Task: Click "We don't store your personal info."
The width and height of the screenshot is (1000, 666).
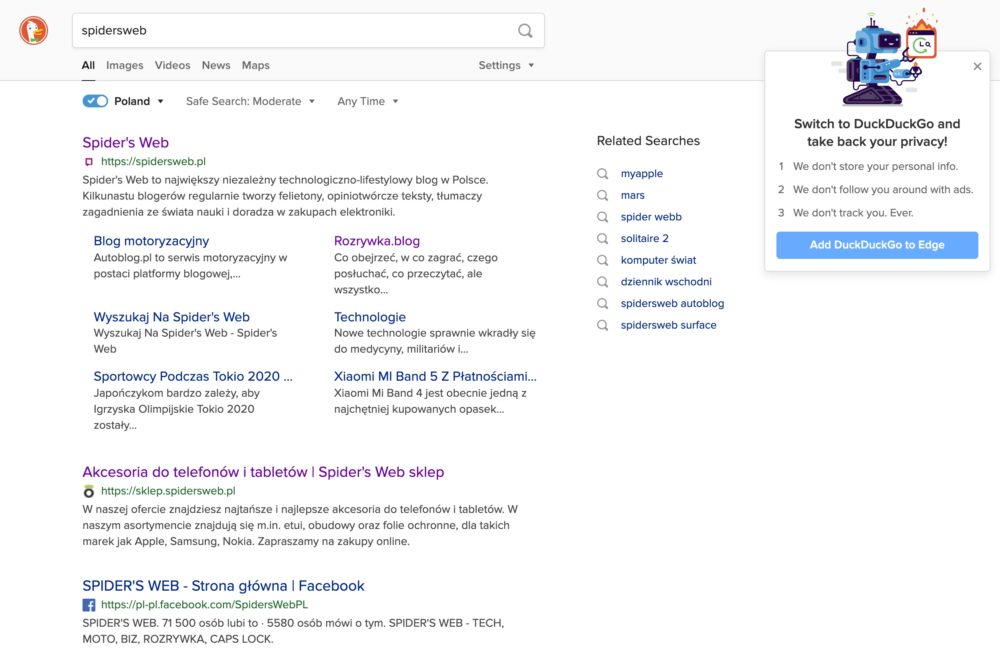Action: coord(875,166)
